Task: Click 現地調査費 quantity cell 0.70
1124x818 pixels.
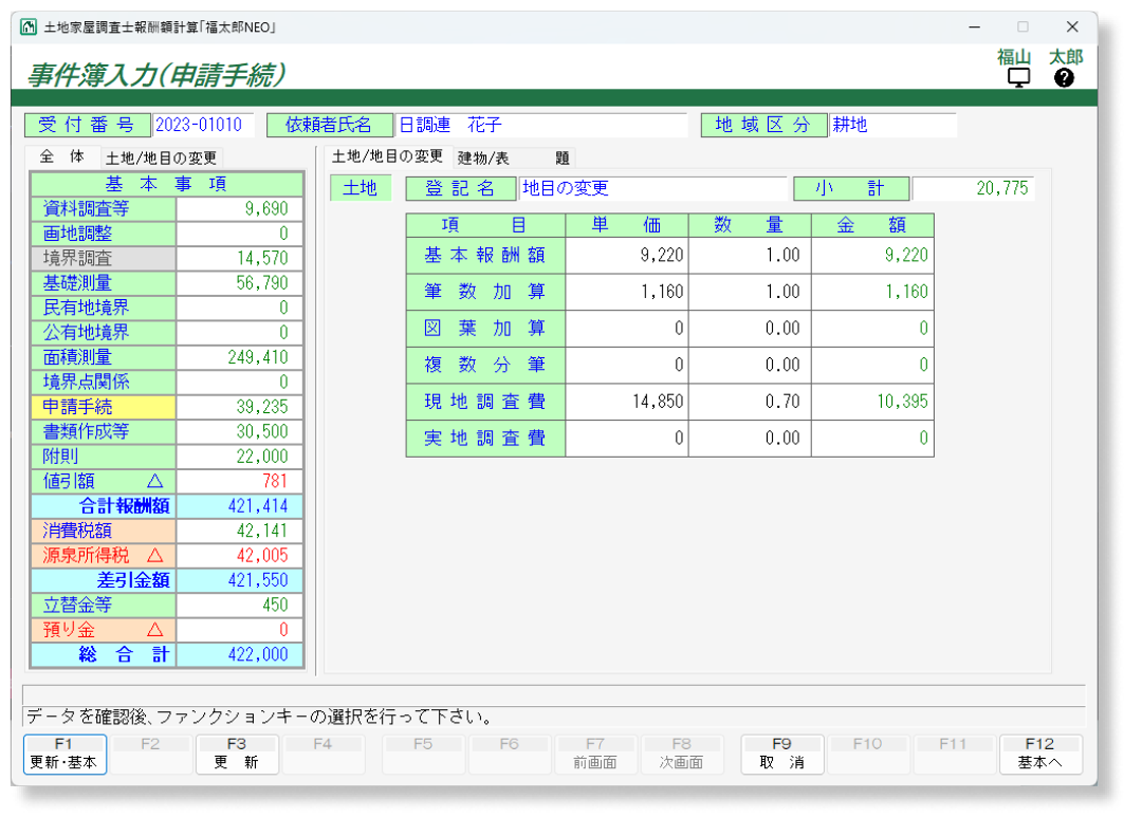Action: pyautogui.click(x=749, y=401)
